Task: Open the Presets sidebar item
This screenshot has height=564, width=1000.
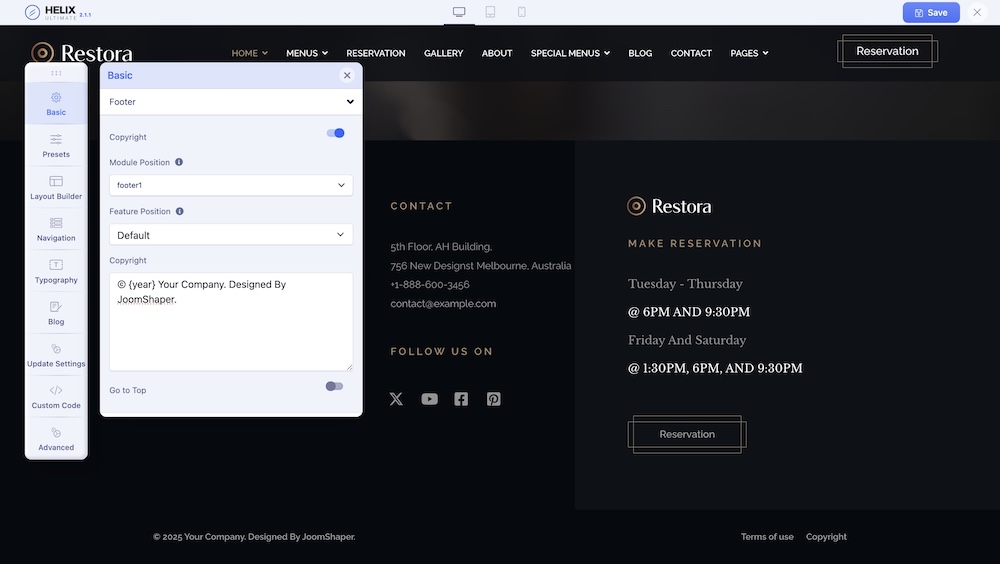Action: pyautogui.click(x=56, y=146)
